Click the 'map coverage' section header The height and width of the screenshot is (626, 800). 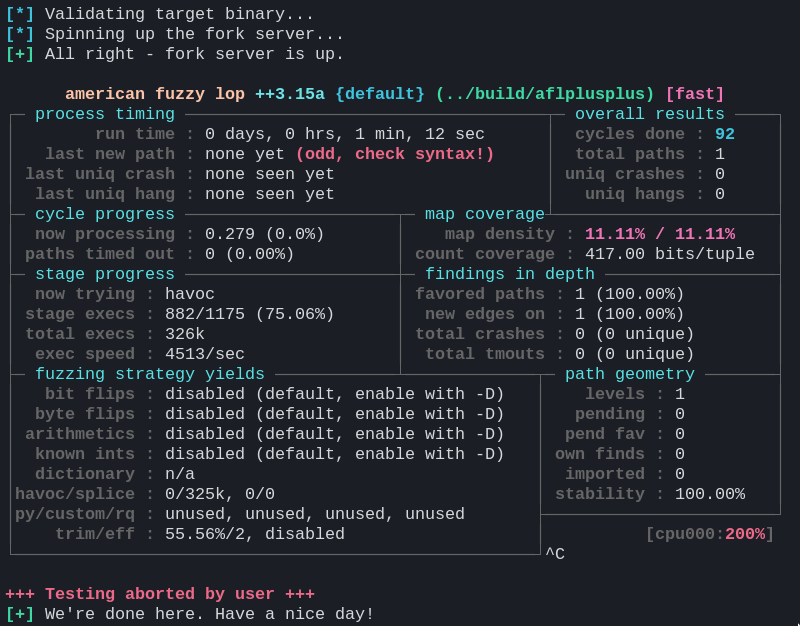click(x=485, y=214)
